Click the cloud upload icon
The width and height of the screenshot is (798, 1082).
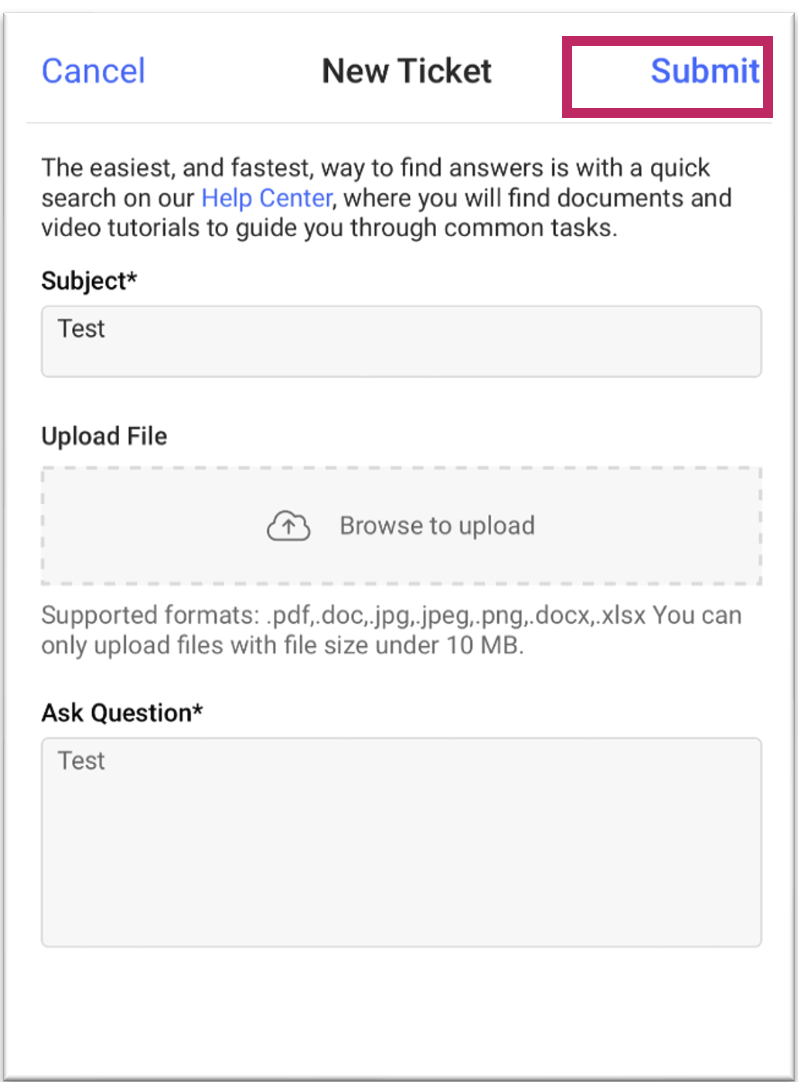tap(289, 526)
